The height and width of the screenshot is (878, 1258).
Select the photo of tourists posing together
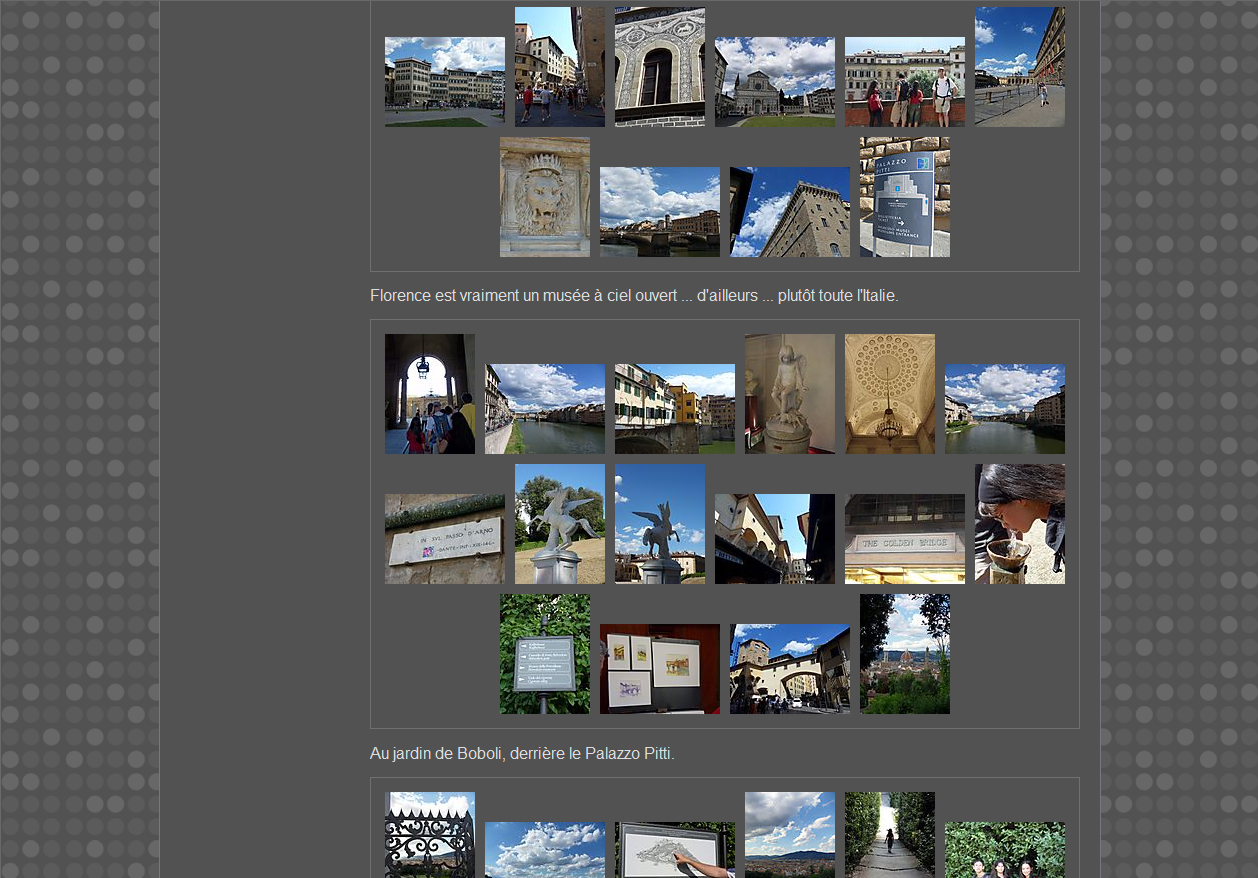tap(904, 82)
